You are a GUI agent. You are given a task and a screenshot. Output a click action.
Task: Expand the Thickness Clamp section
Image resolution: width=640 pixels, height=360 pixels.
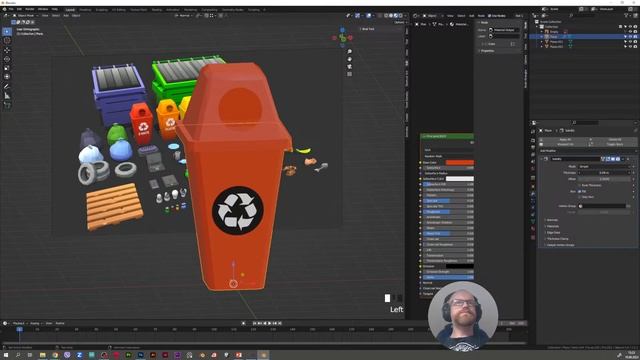[556, 239]
